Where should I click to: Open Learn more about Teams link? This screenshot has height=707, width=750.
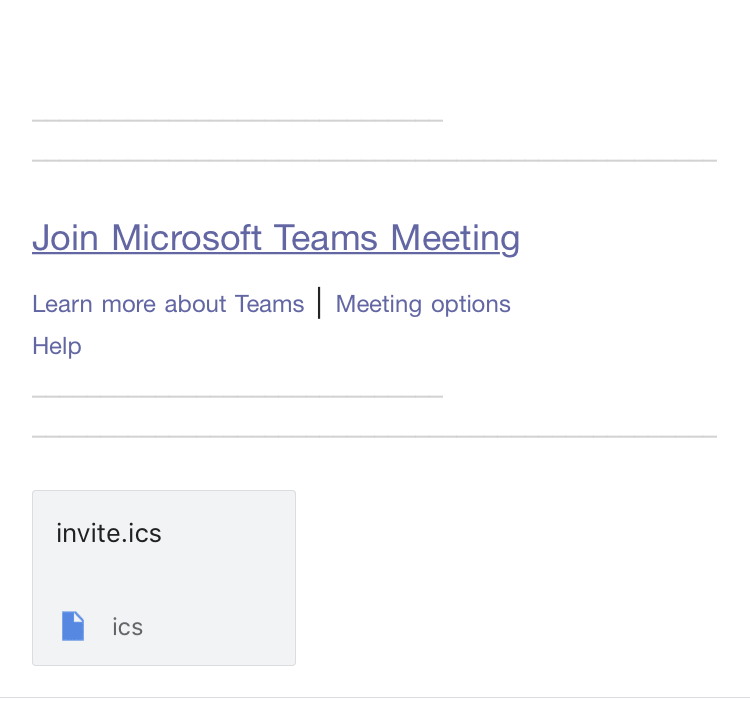(x=168, y=304)
